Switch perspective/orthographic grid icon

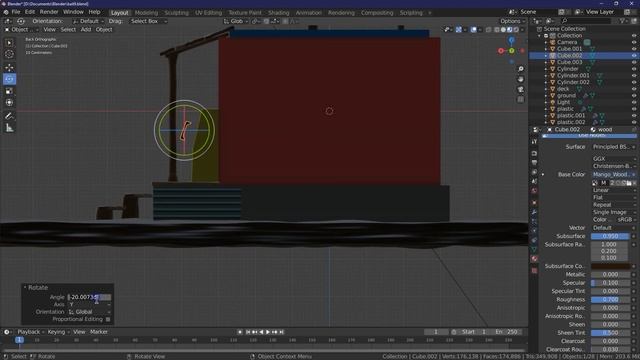pos(520,100)
